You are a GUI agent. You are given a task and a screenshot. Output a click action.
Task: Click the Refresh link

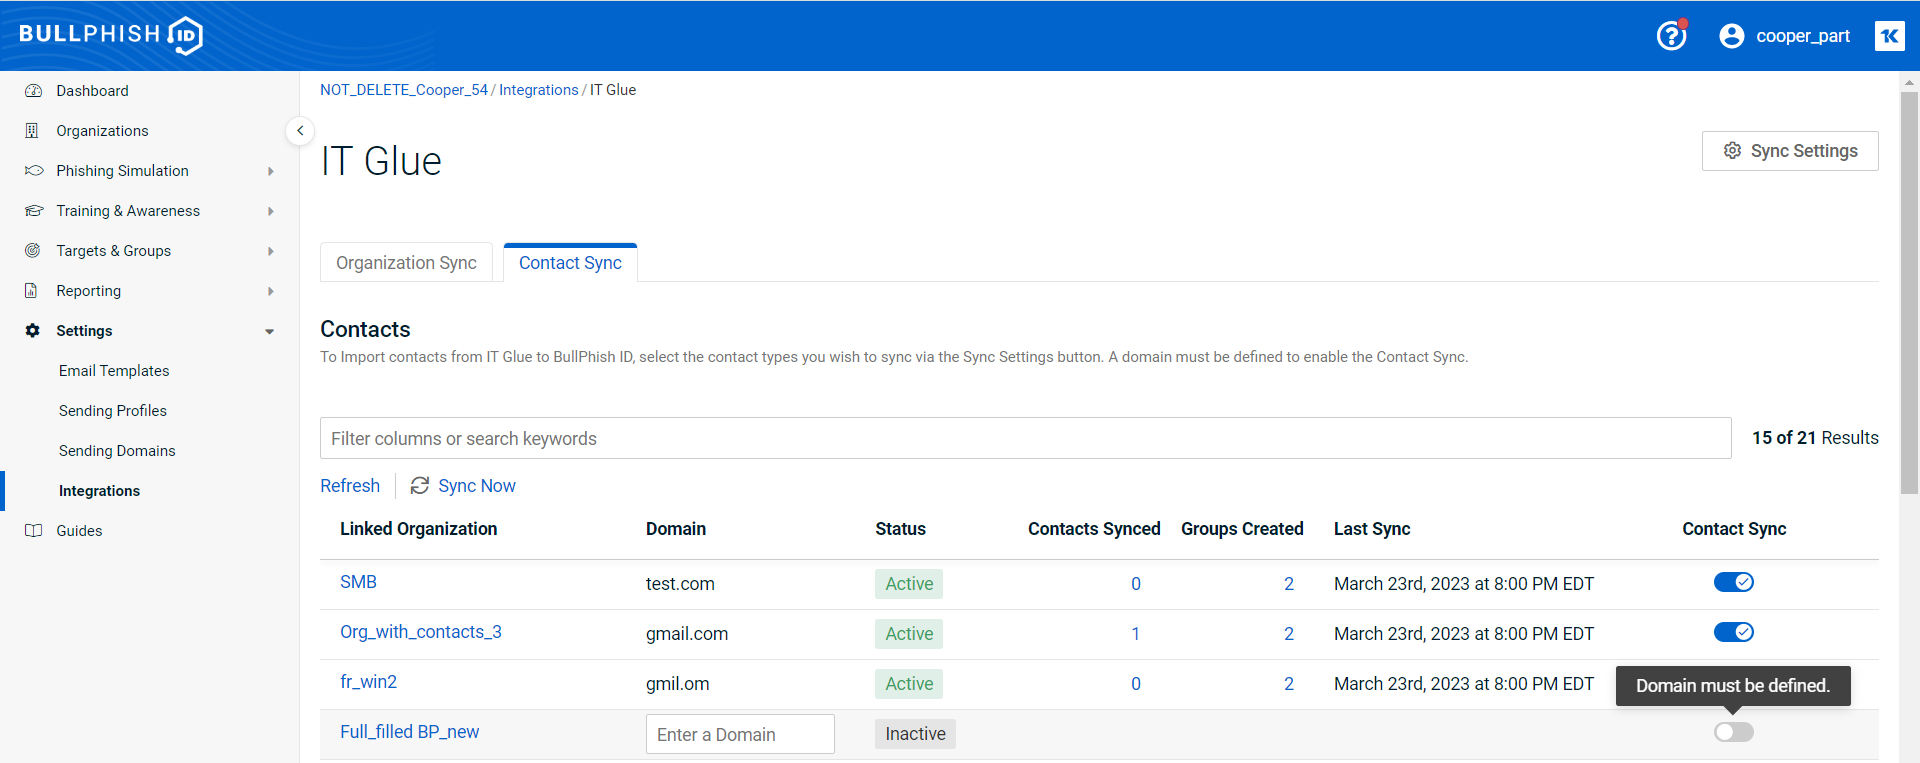350,485
